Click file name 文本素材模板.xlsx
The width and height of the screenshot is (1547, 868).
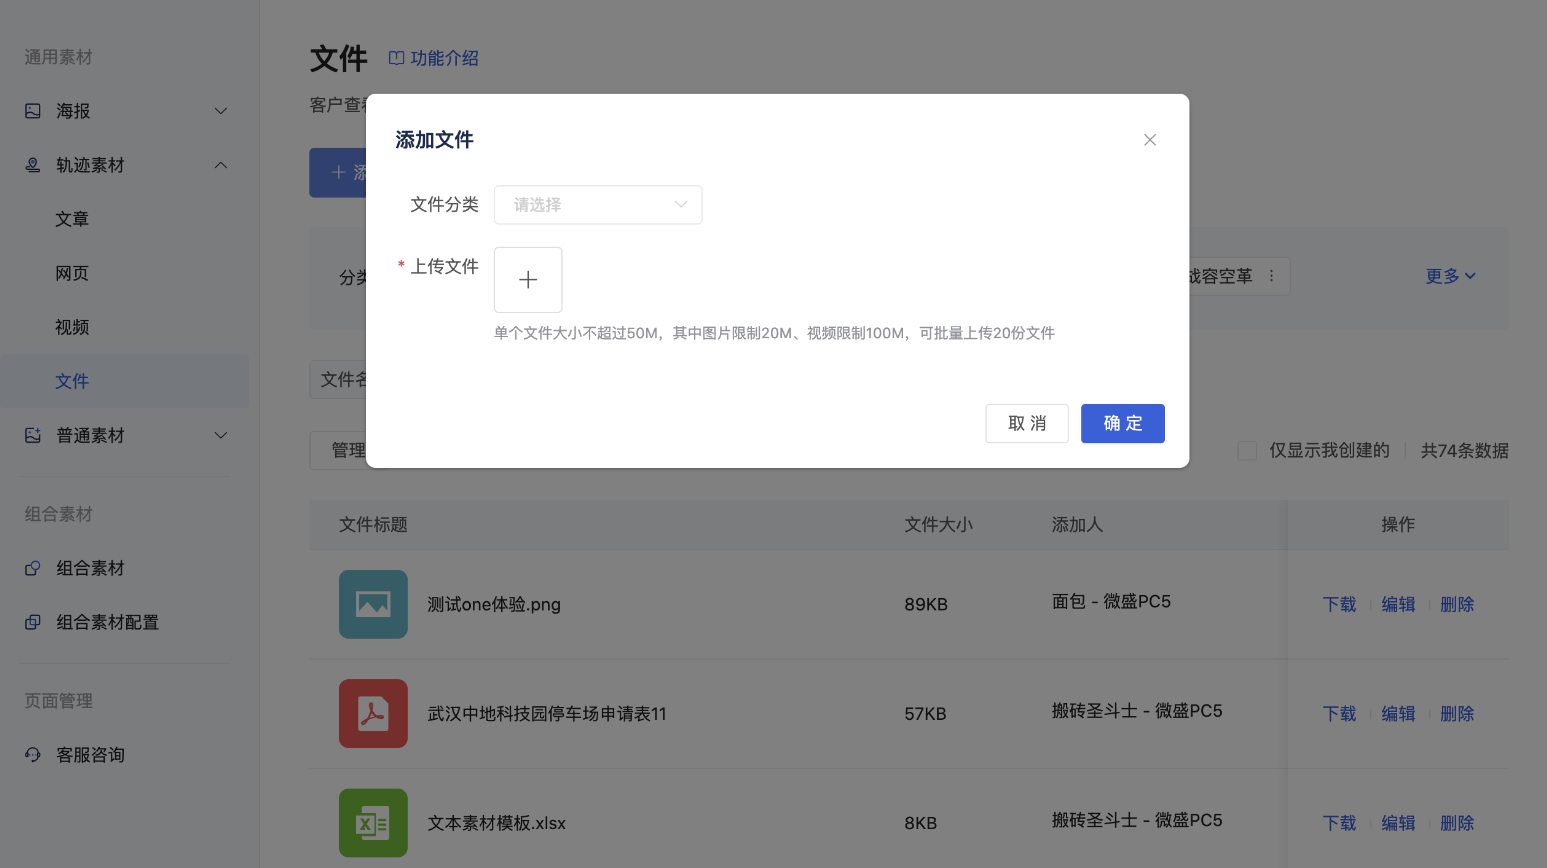(497, 823)
